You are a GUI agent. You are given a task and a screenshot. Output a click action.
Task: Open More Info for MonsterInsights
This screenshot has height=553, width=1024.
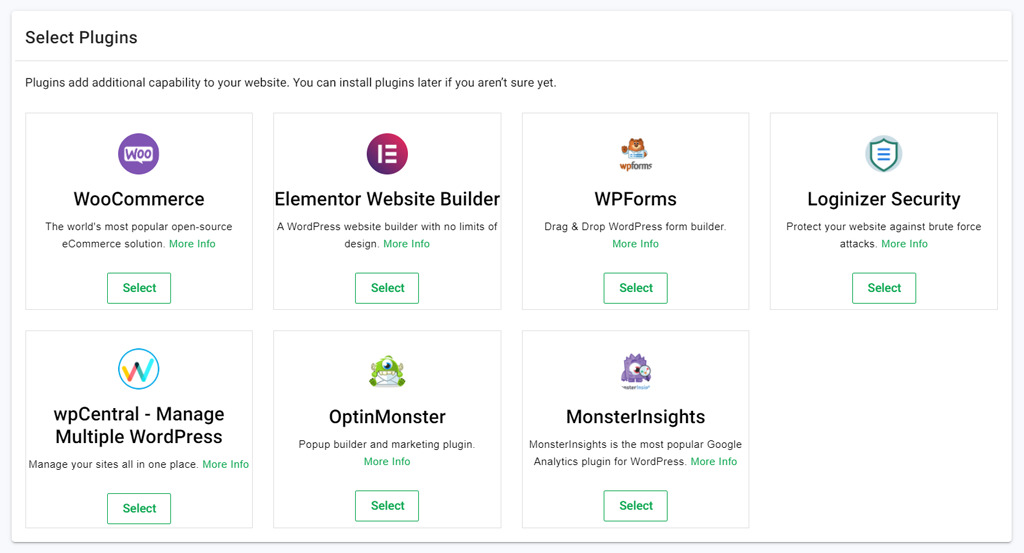pyautogui.click(x=714, y=462)
